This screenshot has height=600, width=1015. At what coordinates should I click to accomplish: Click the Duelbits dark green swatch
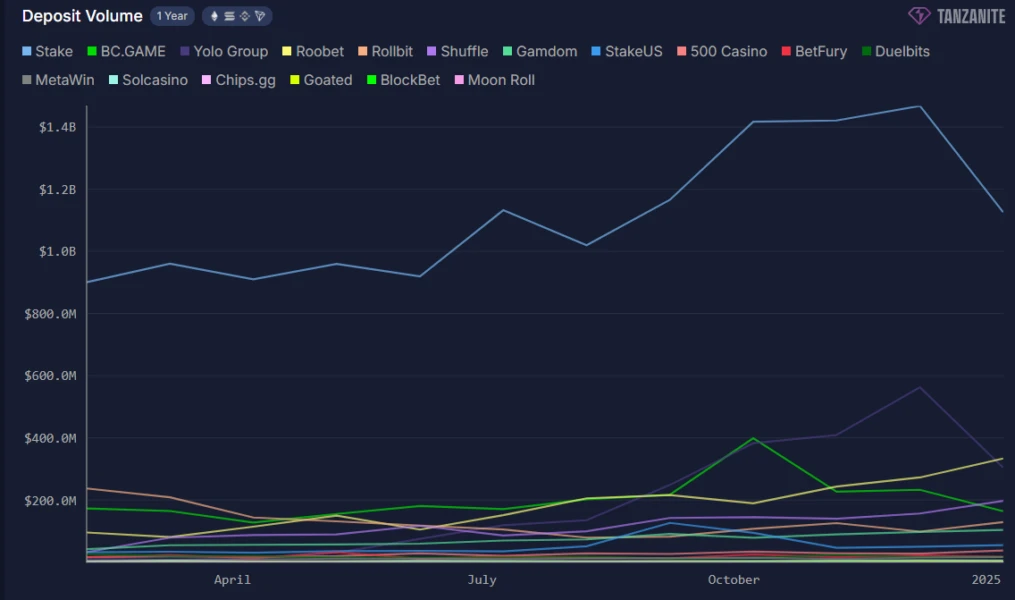[866, 51]
